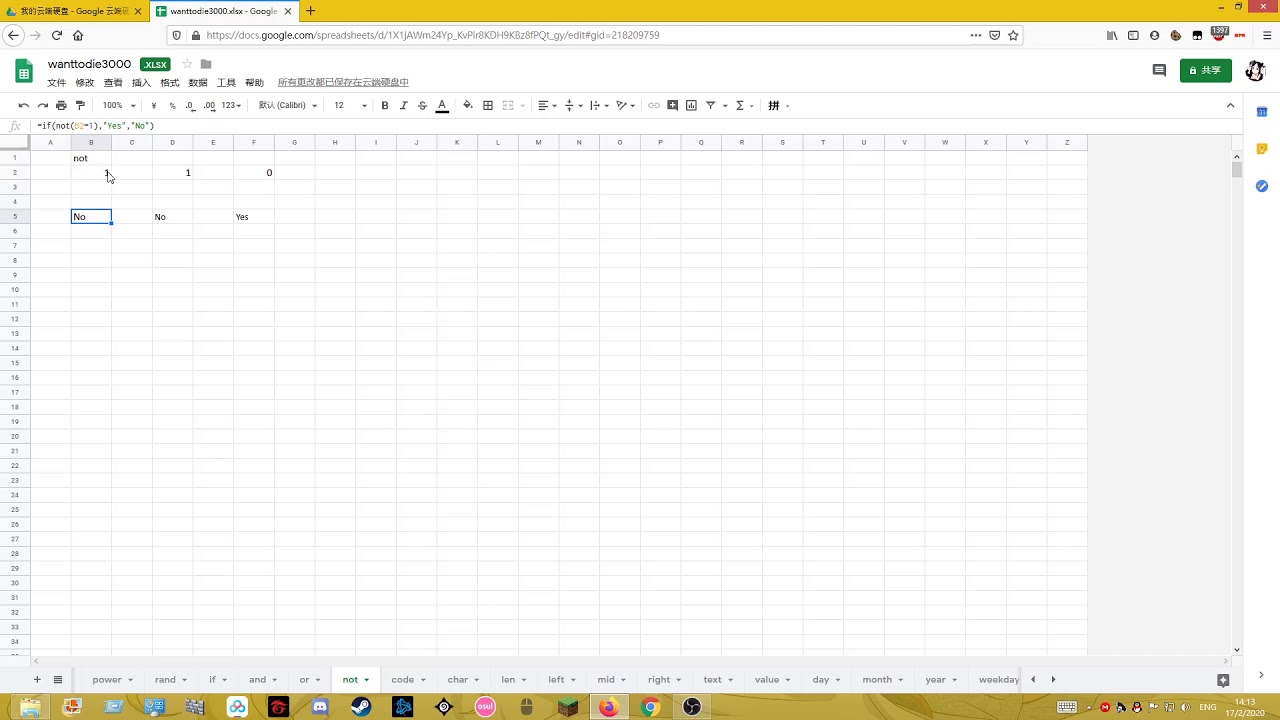Click the redo toolbar arrow
The width and height of the screenshot is (1280, 720).
coord(42,105)
